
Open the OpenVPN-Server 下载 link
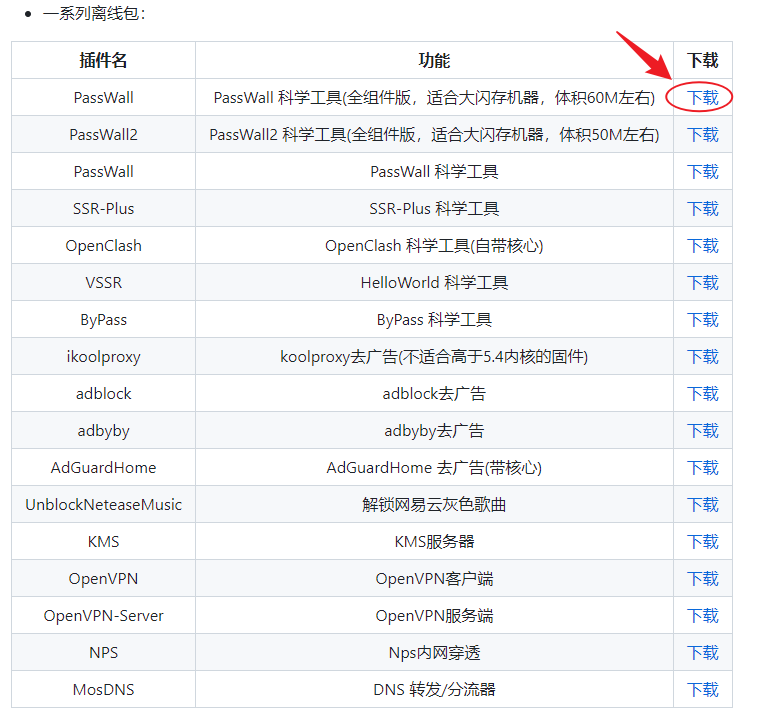point(702,616)
